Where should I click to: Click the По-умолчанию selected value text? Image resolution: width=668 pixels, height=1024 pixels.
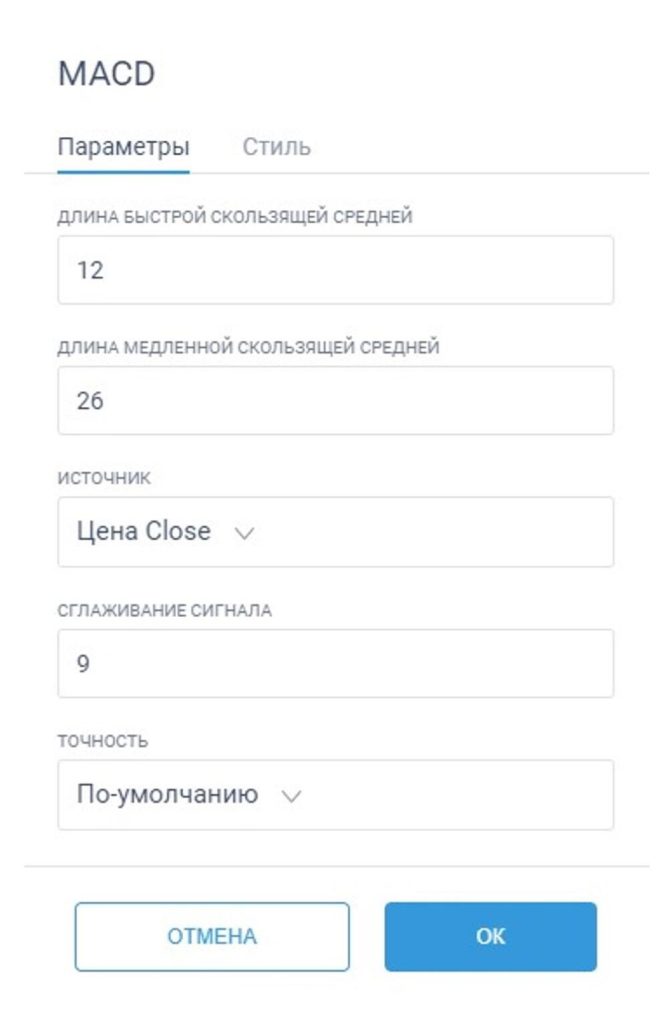pos(167,795)
